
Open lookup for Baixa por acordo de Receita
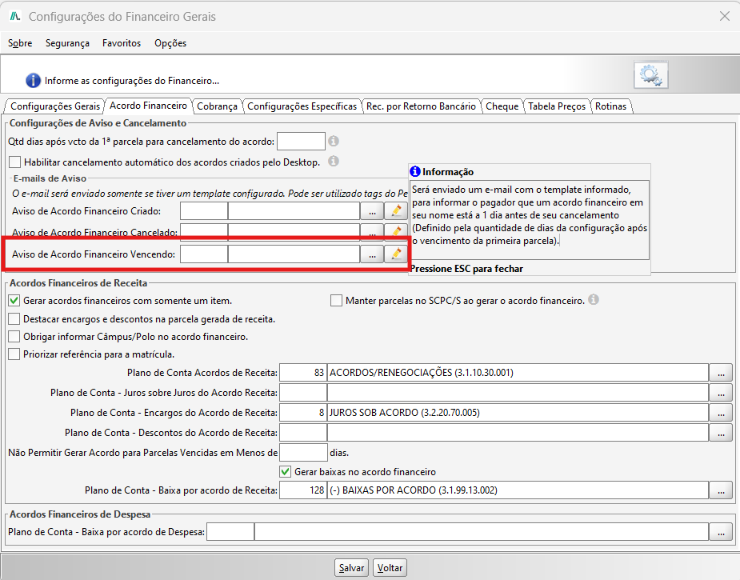tap(721, 490)
